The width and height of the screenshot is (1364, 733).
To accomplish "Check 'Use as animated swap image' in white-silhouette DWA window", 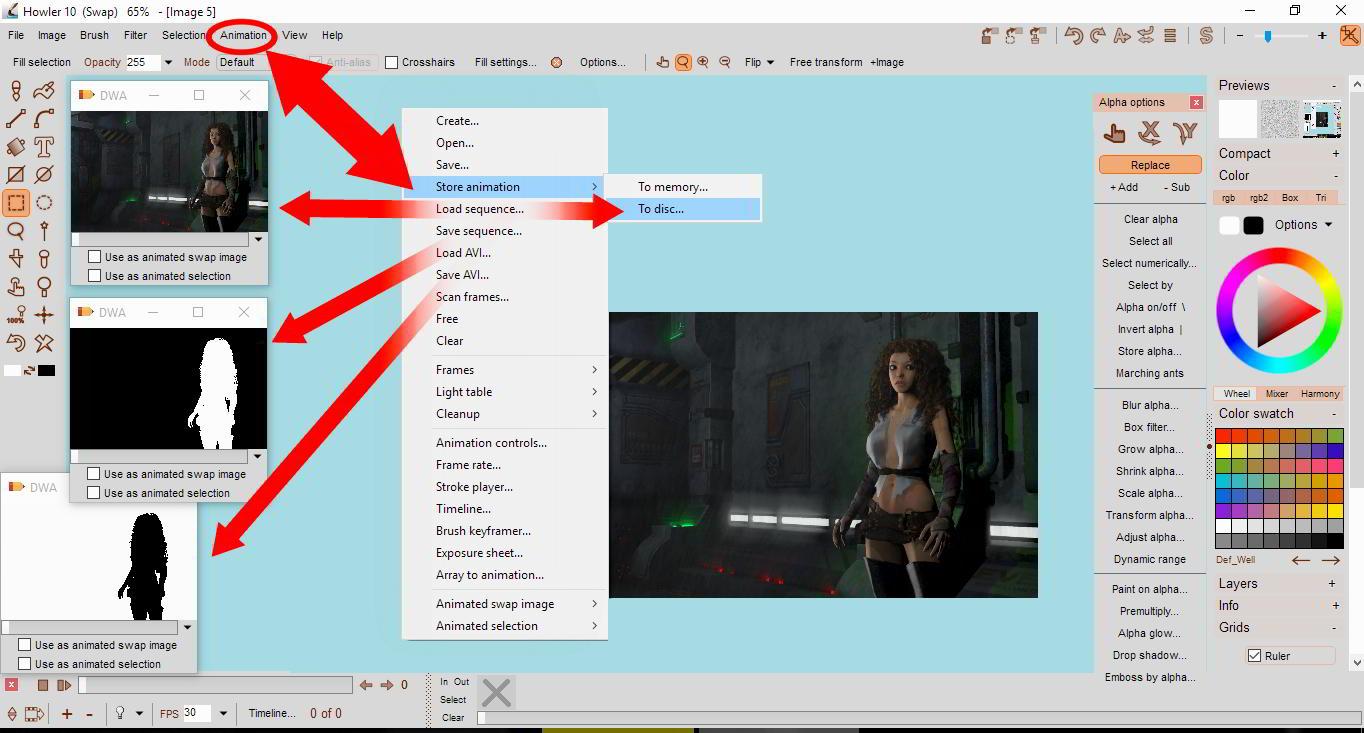I will pos(94,474).
